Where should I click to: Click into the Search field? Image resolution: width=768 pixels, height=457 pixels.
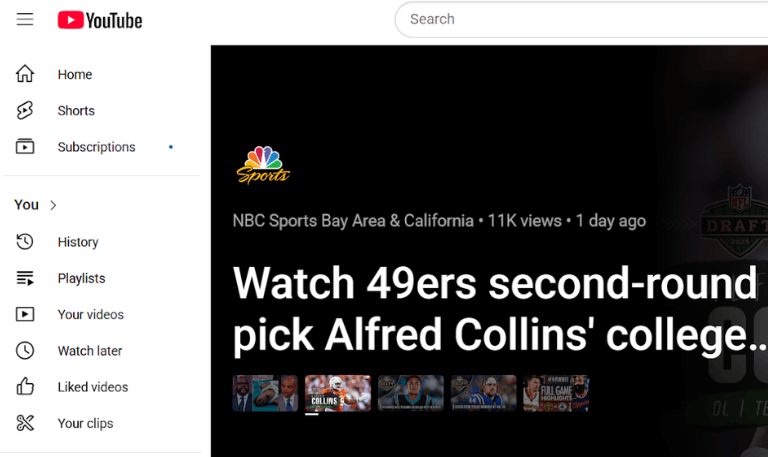pyautogui.click(x=580, y=19)
